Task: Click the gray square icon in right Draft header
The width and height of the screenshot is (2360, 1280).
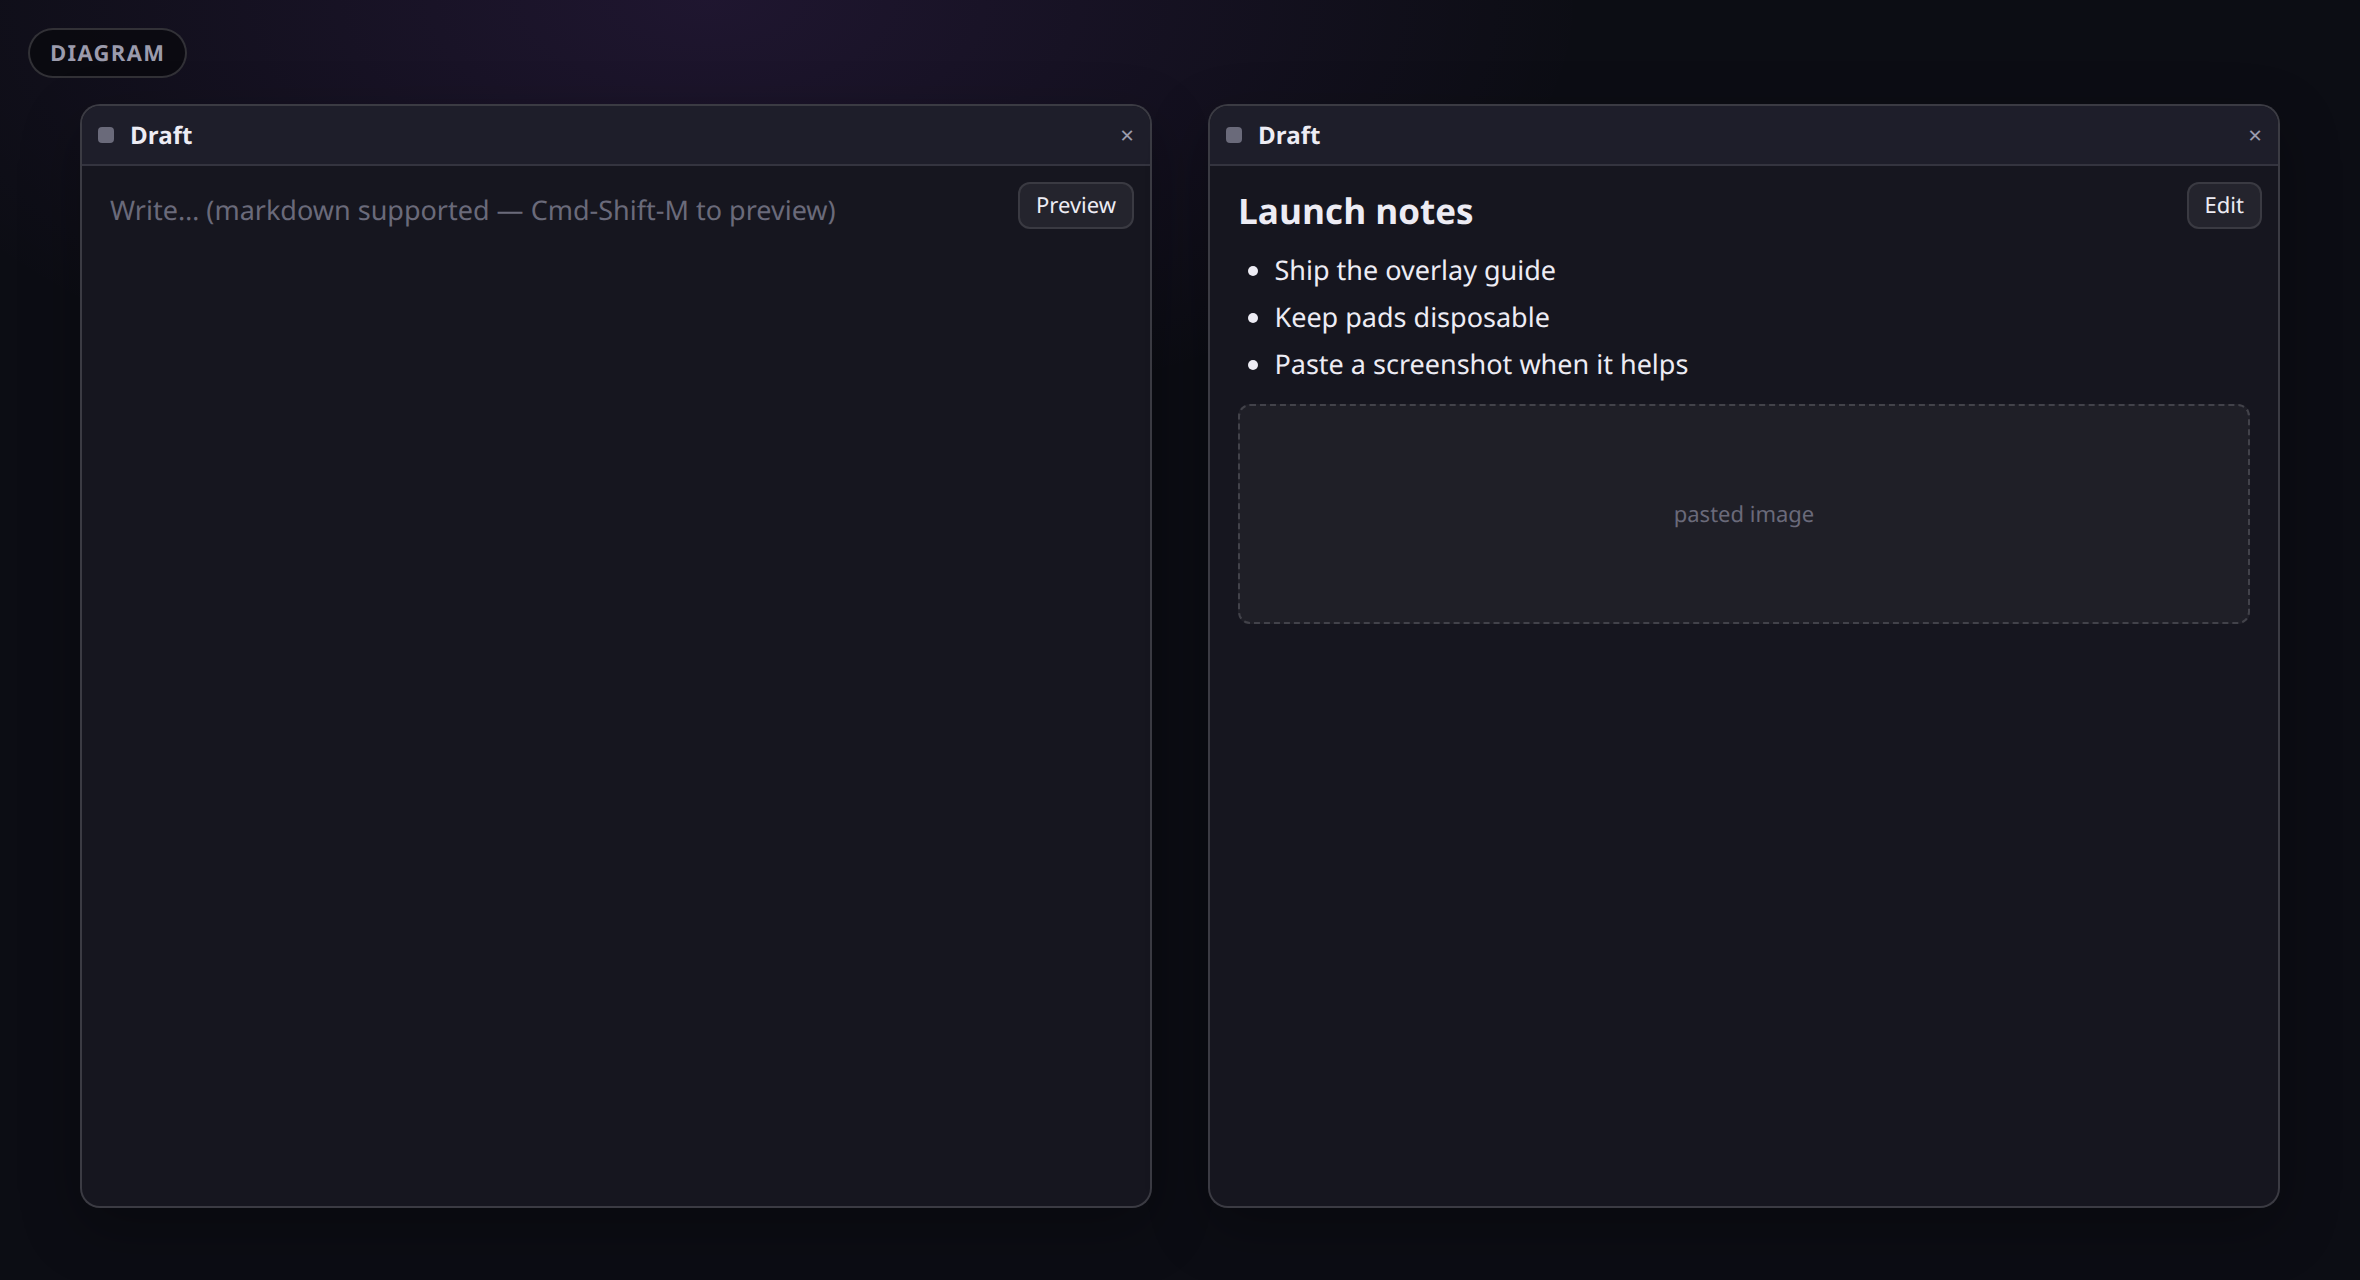Action: coord(1234,135)
